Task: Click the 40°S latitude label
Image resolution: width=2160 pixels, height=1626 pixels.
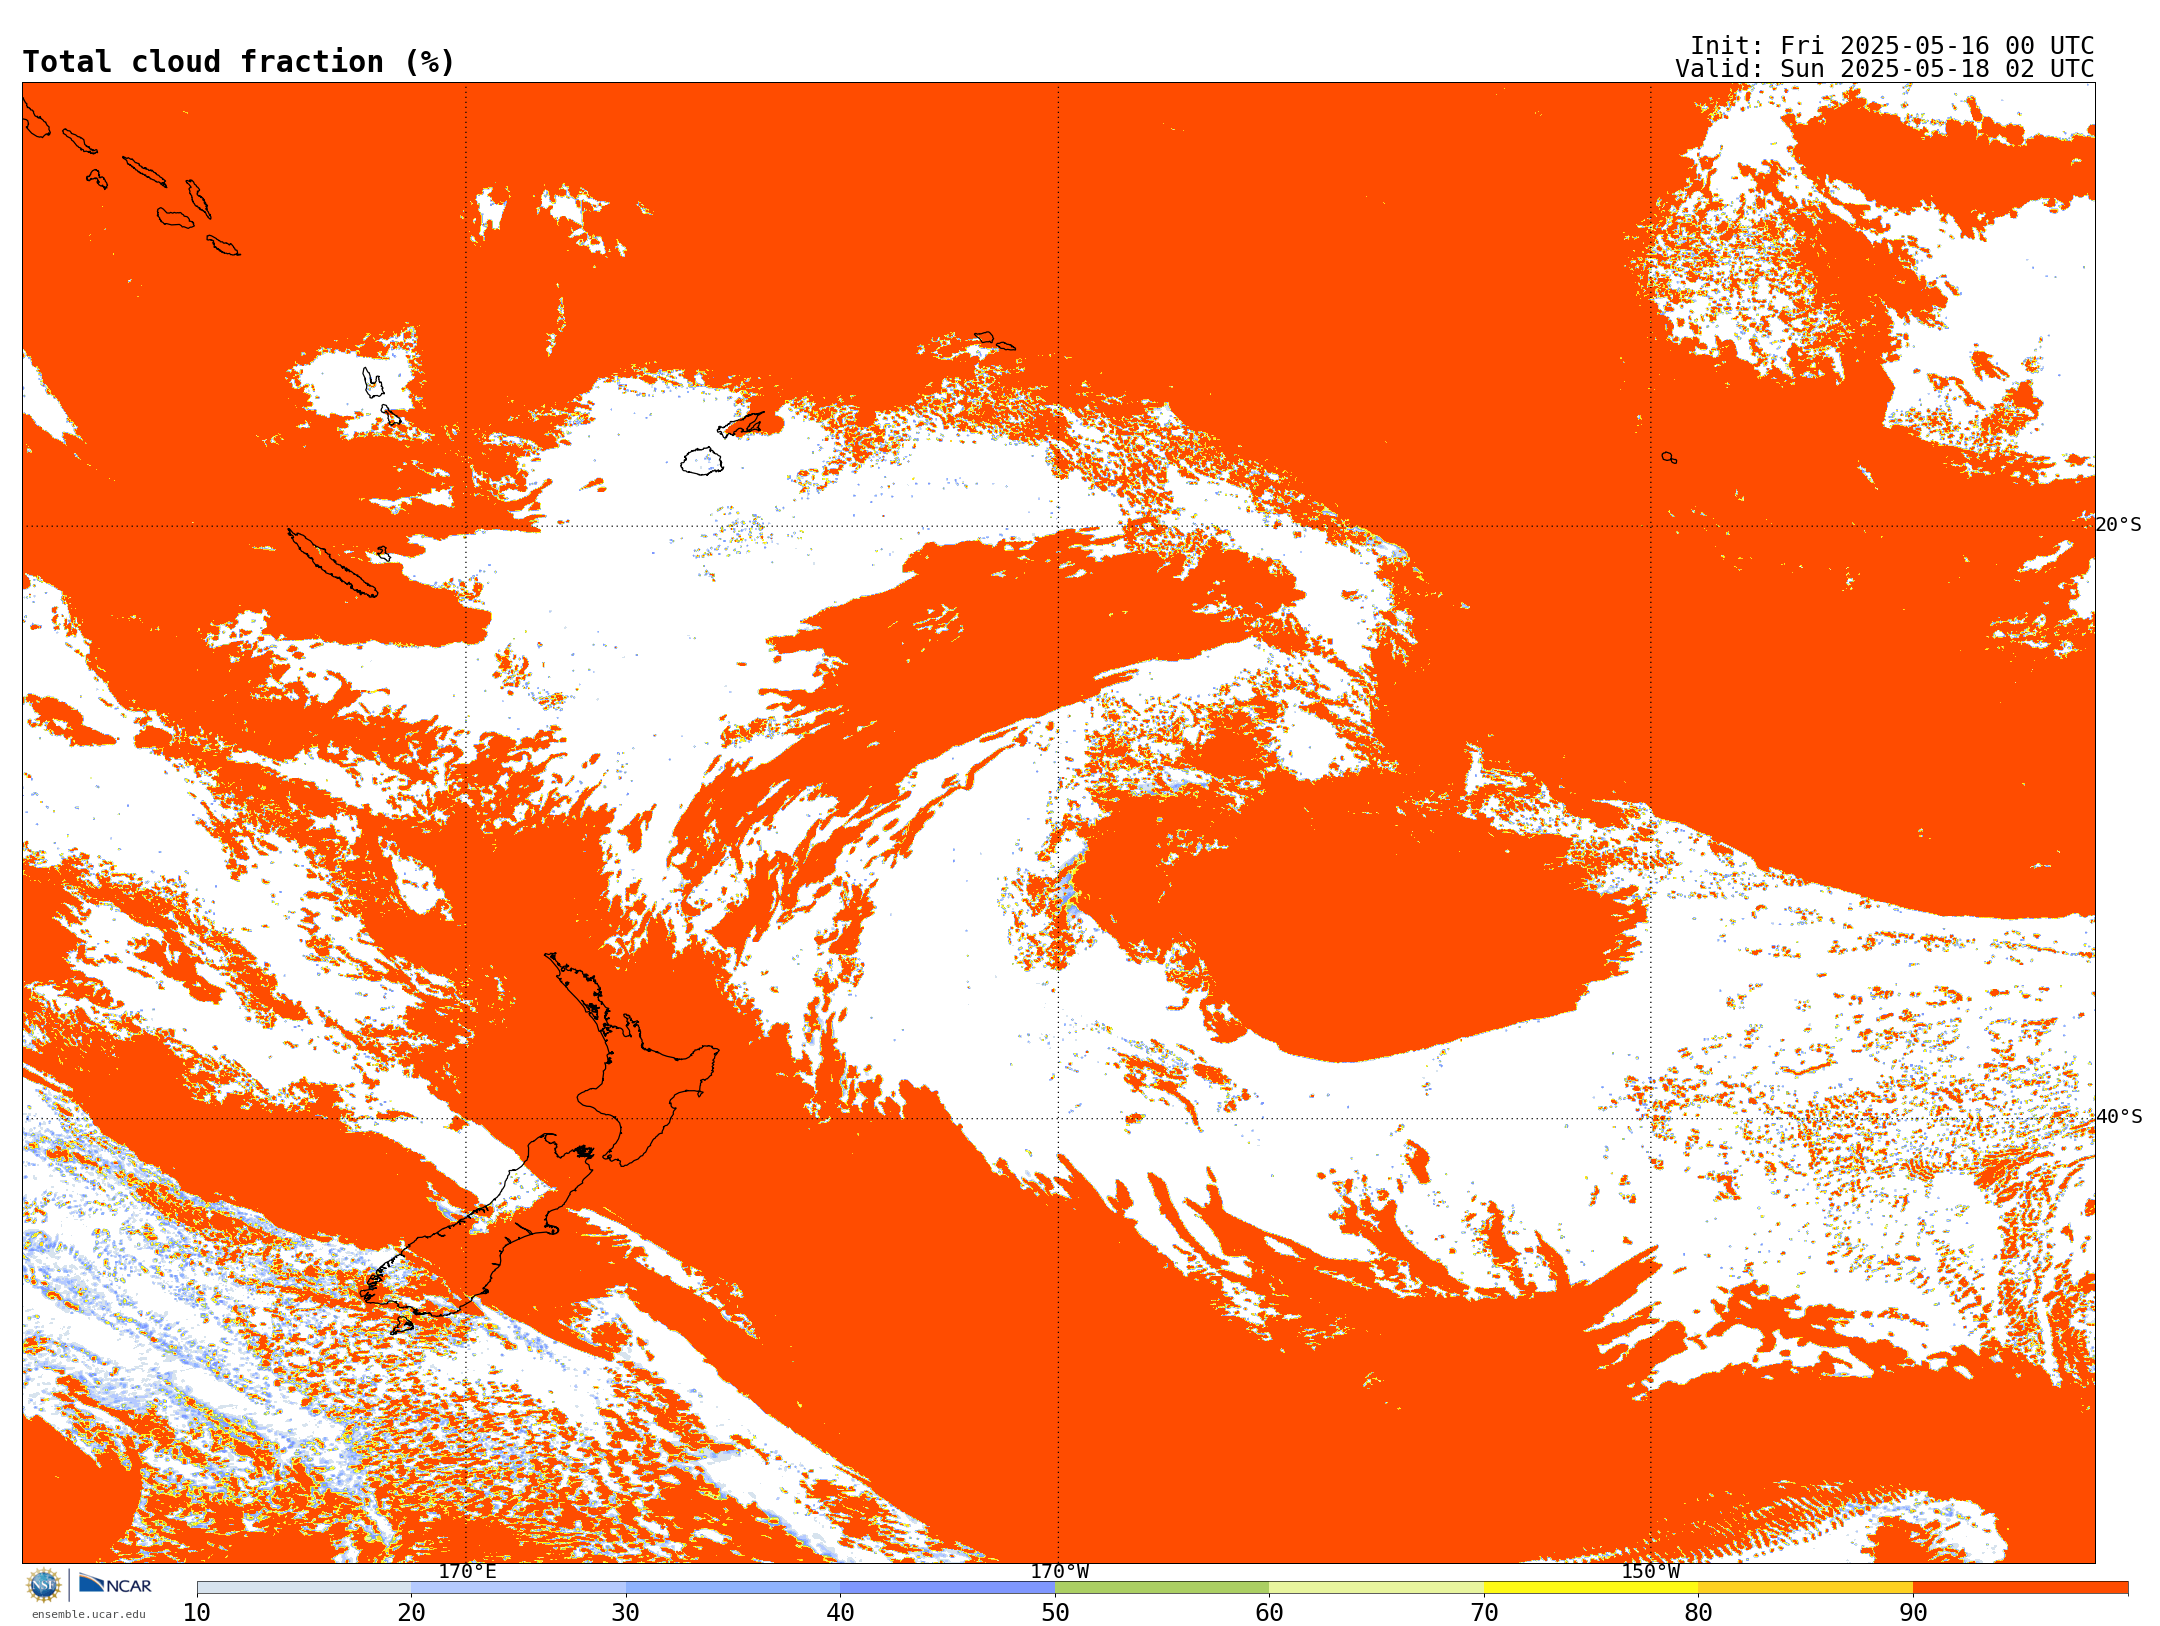Action: coord(2118,1117)
